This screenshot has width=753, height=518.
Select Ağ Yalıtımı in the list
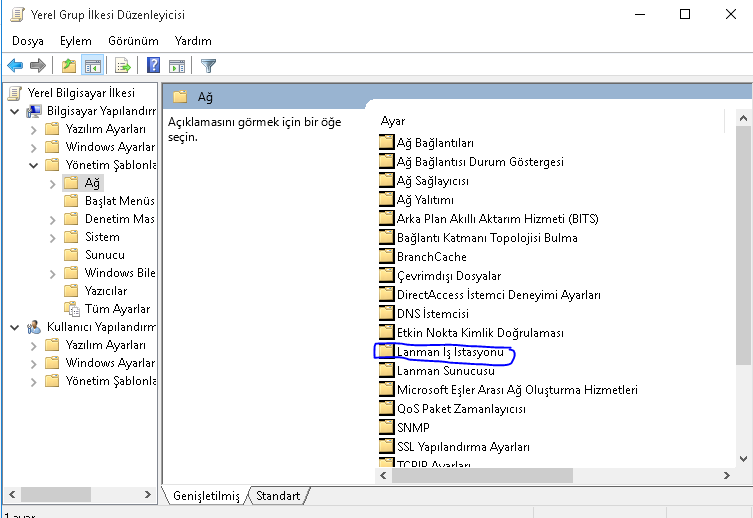[425, 200]
